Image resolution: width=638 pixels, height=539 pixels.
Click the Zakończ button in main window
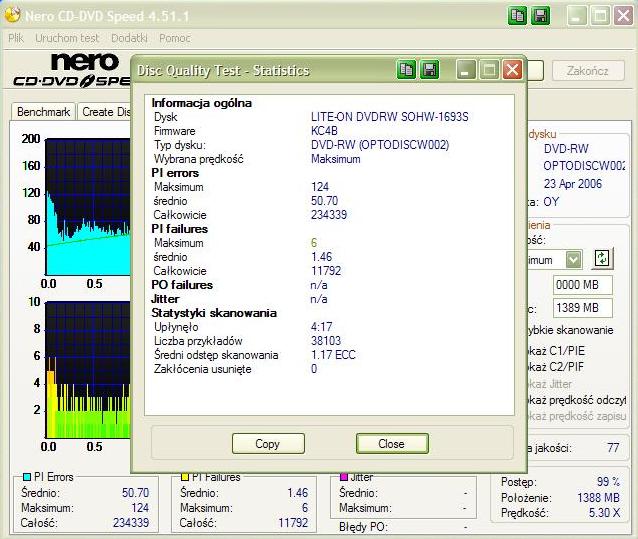click(588, 71)
